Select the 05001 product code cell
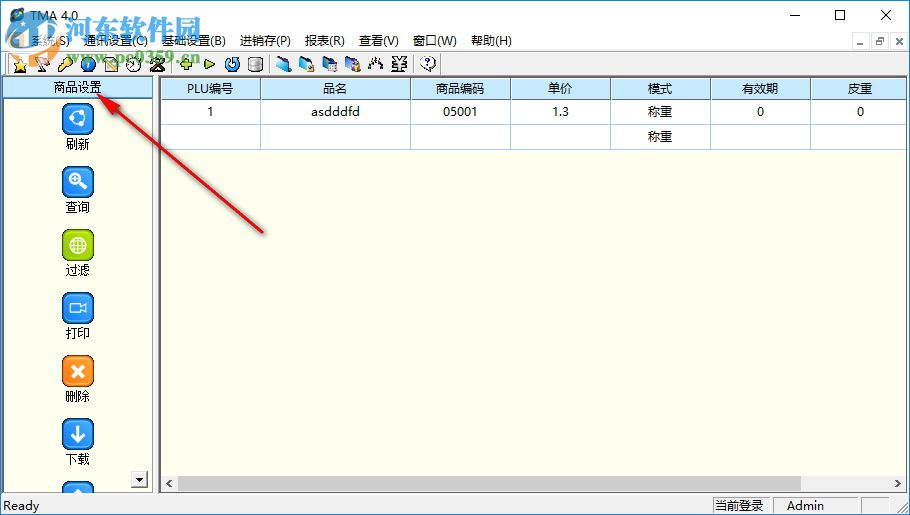 click(460, 112)
